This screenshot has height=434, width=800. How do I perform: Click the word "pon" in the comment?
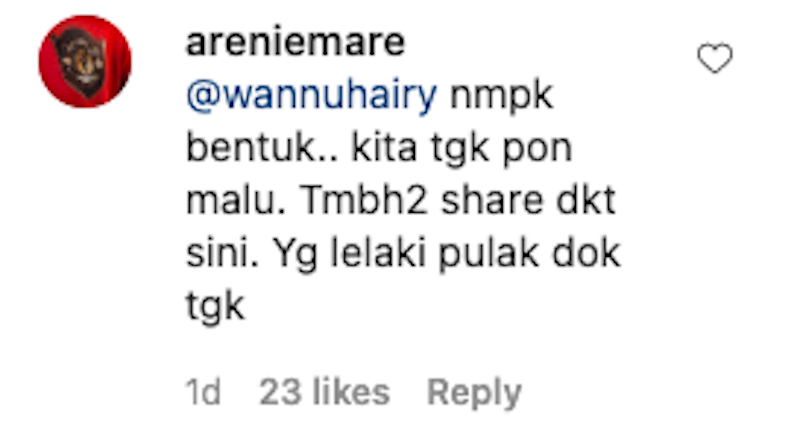537,150
